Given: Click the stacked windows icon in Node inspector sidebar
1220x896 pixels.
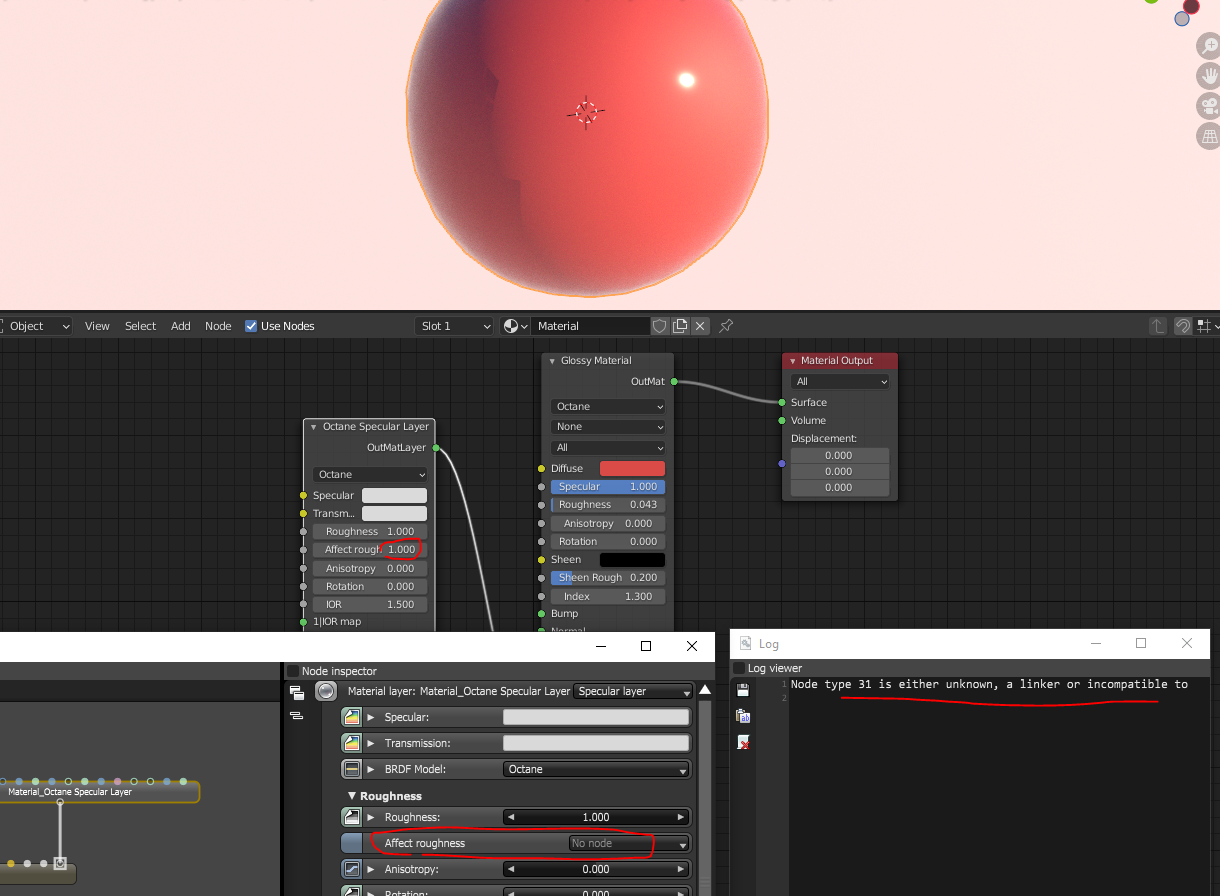Looking at the screenshot, I should (x=296, y=691).
